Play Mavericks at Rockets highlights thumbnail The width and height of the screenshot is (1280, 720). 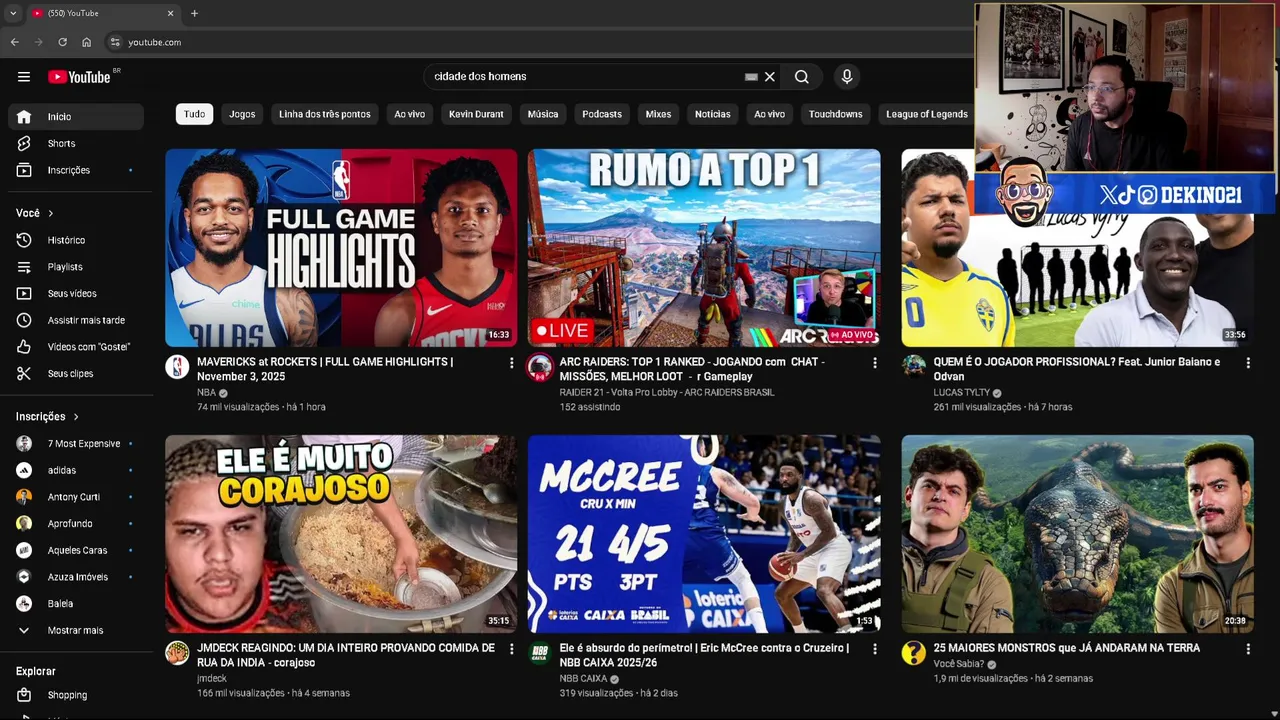pyautogui.click(x=341, y=248)
